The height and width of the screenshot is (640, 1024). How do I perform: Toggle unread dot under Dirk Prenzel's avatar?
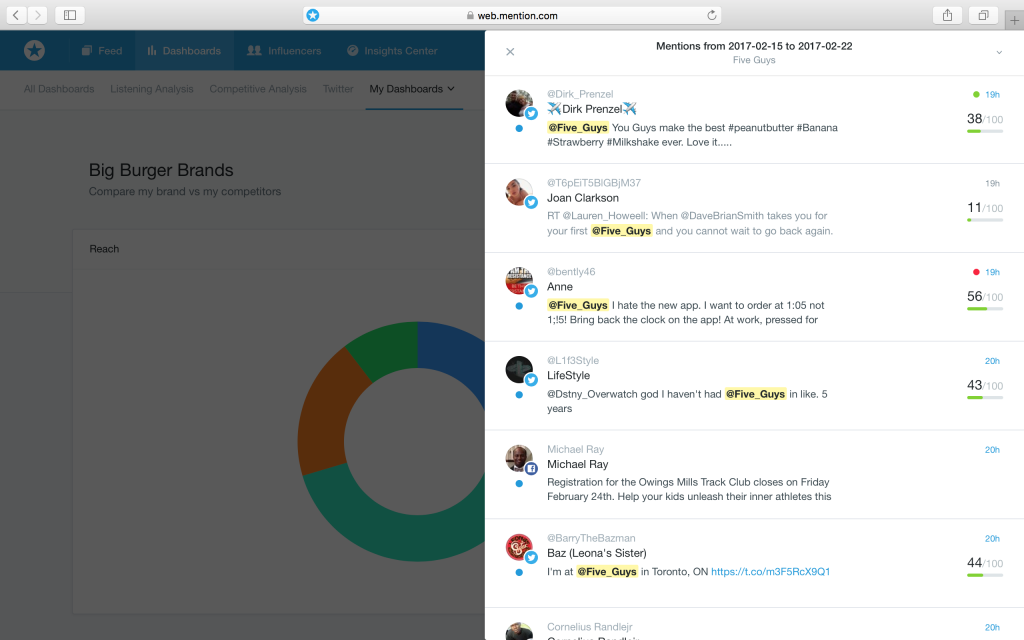pos(519,129)
